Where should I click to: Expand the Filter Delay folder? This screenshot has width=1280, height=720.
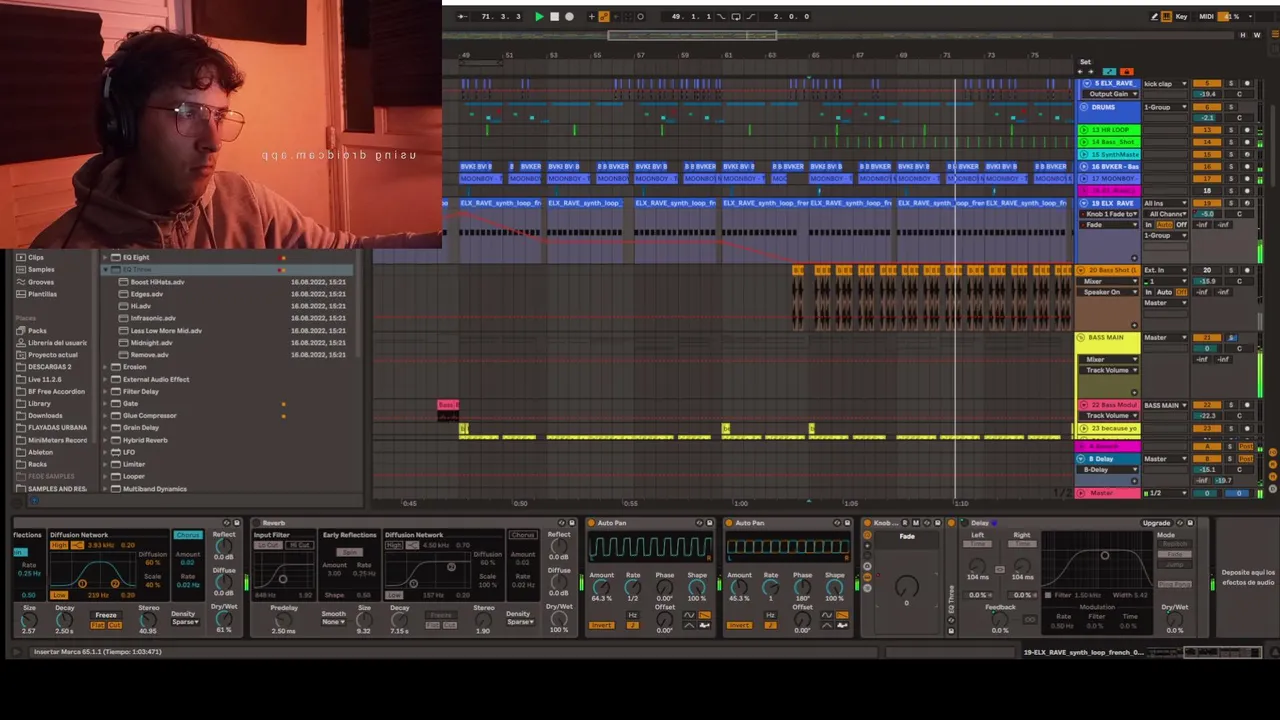[105, 391]
